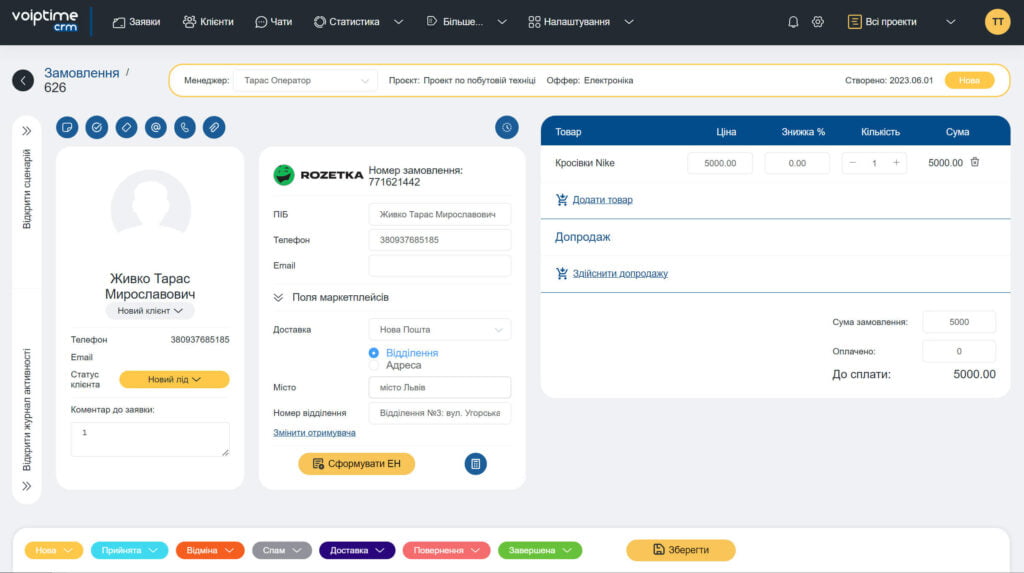Click the Місто input field
1024x573 pixels.
(440, 387)
